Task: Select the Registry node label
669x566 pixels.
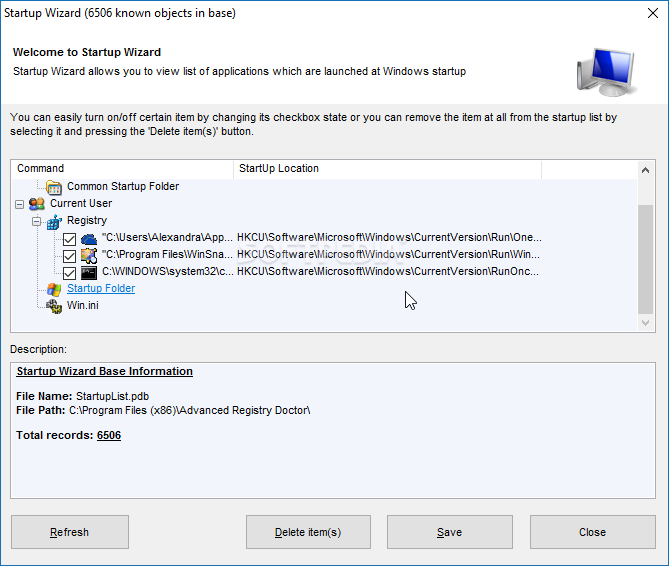Action: [87, 221]
